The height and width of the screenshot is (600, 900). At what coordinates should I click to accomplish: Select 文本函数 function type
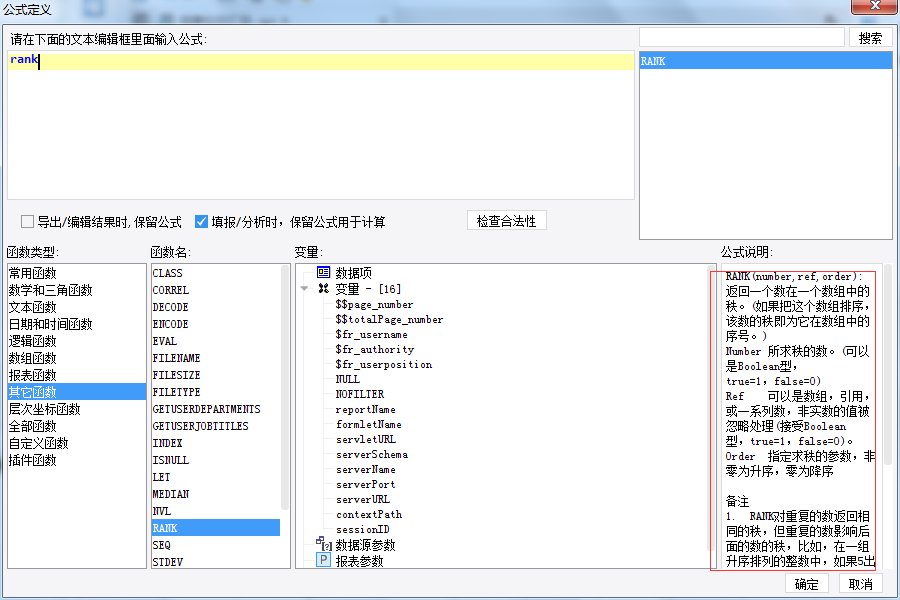(76, 307)
